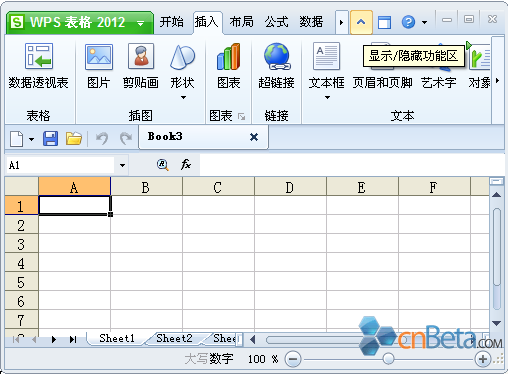The image size is (508, 374).
Task: Expand the 文本框 dropdown arrow
Action: pos(327,97)
